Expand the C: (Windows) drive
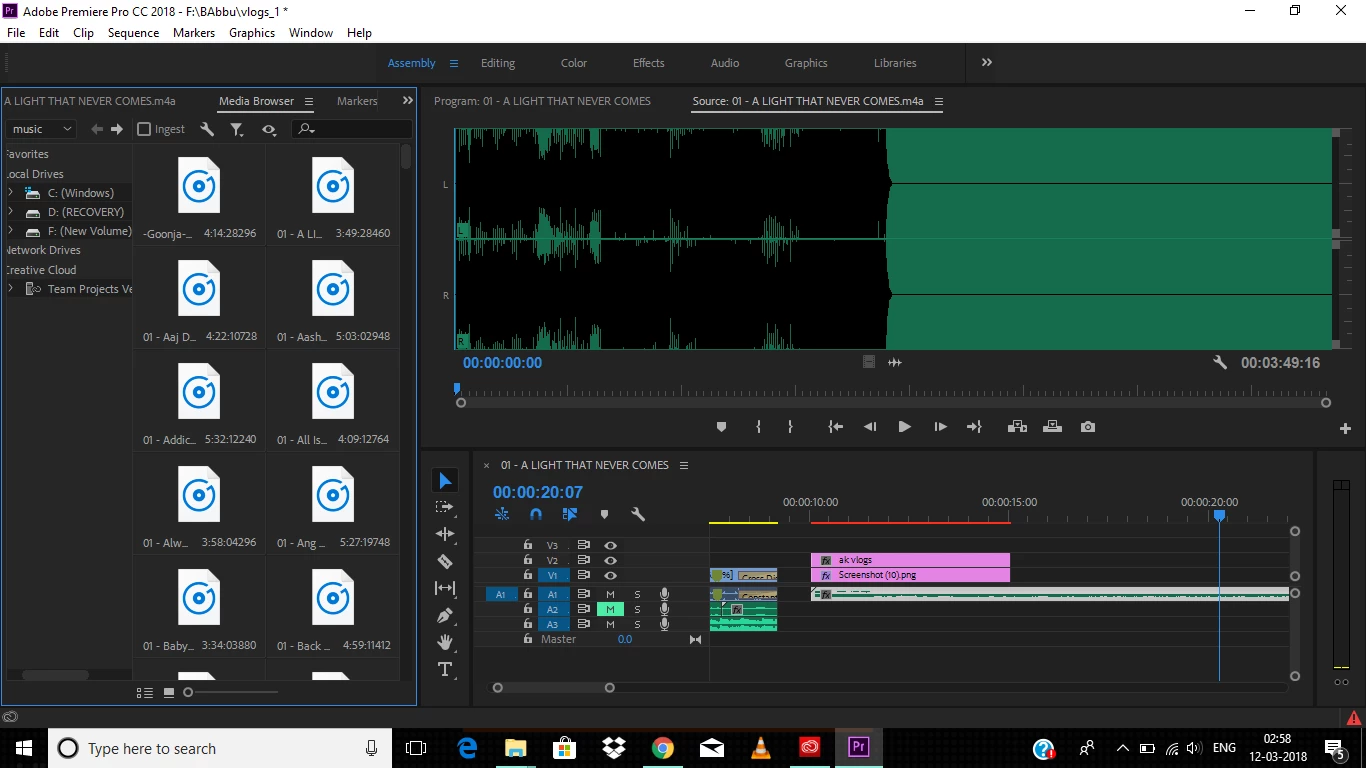1366x768 pixels. pos(10,193)
